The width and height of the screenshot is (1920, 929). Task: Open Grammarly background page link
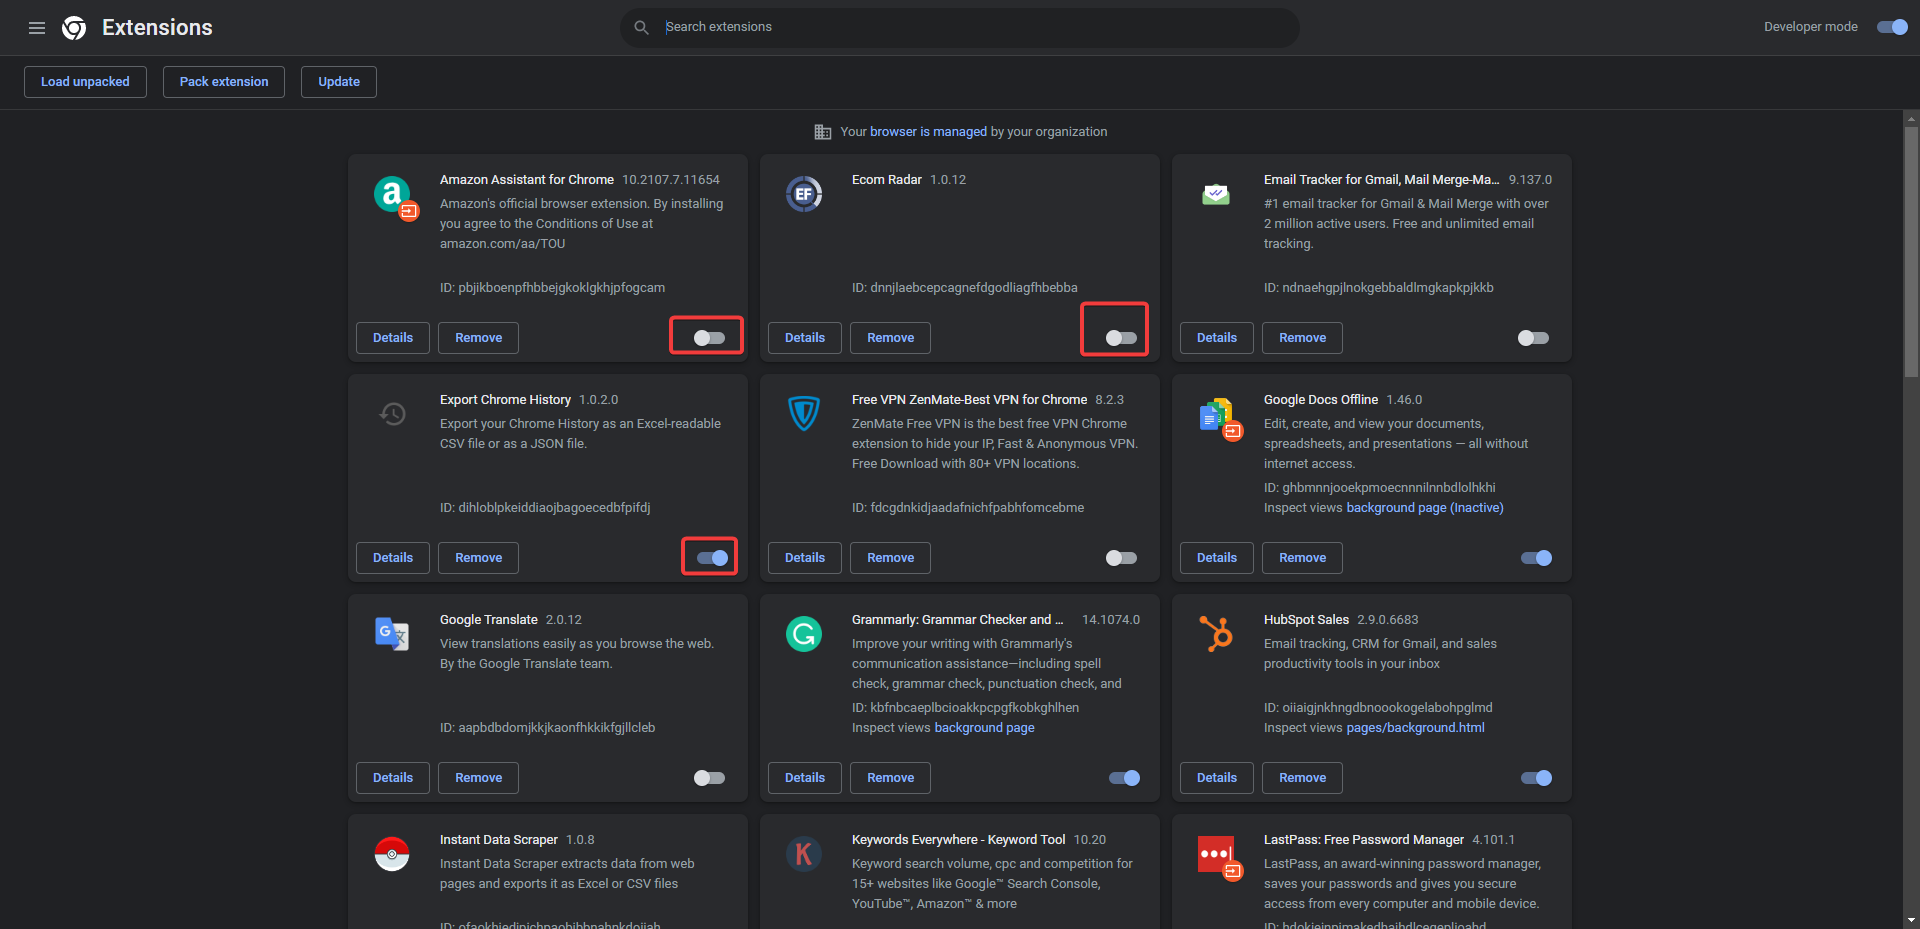point(984,728)
